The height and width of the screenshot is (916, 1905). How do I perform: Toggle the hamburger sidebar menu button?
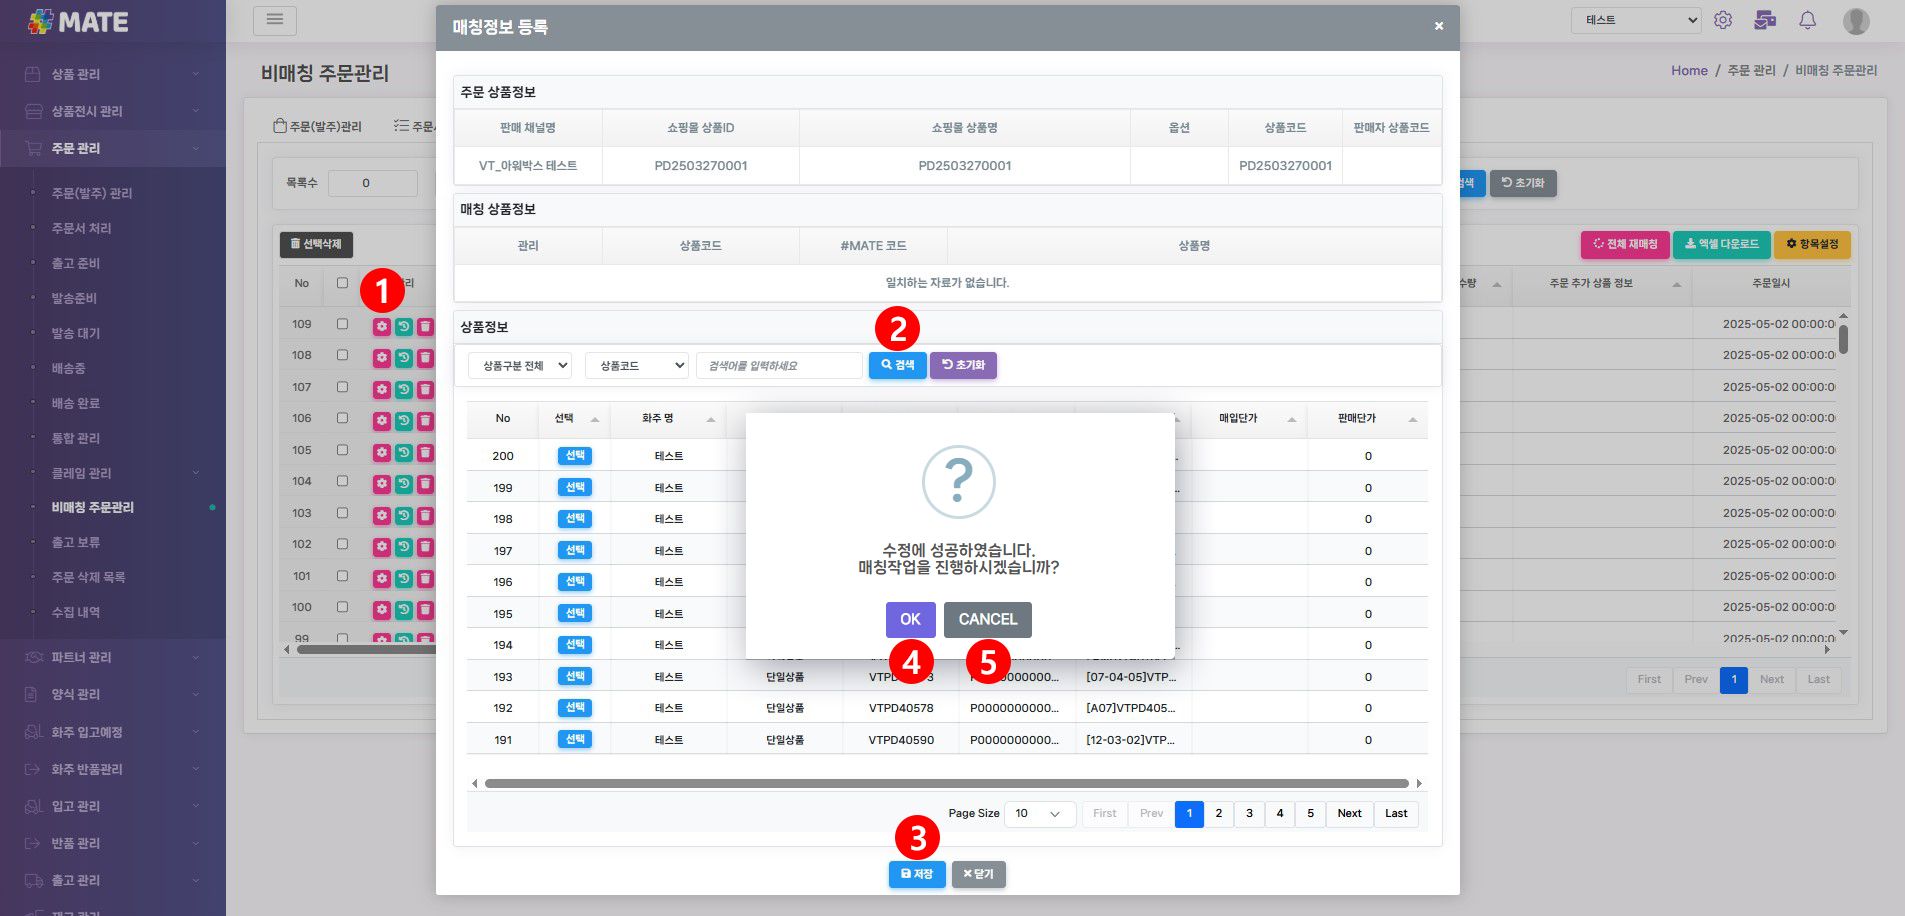(275, 19)
